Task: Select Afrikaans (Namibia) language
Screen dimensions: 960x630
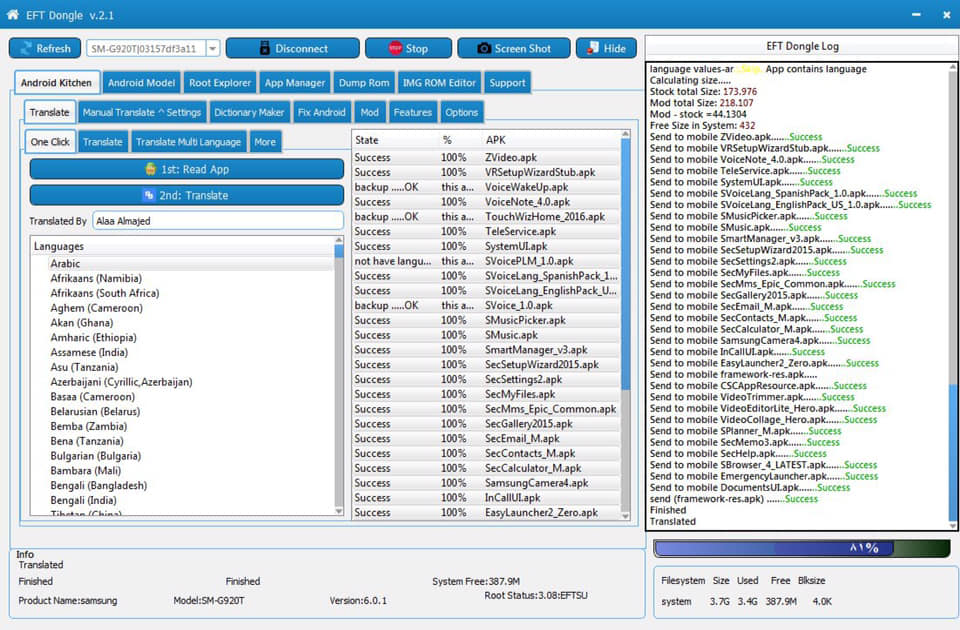Action: [96, 278]
